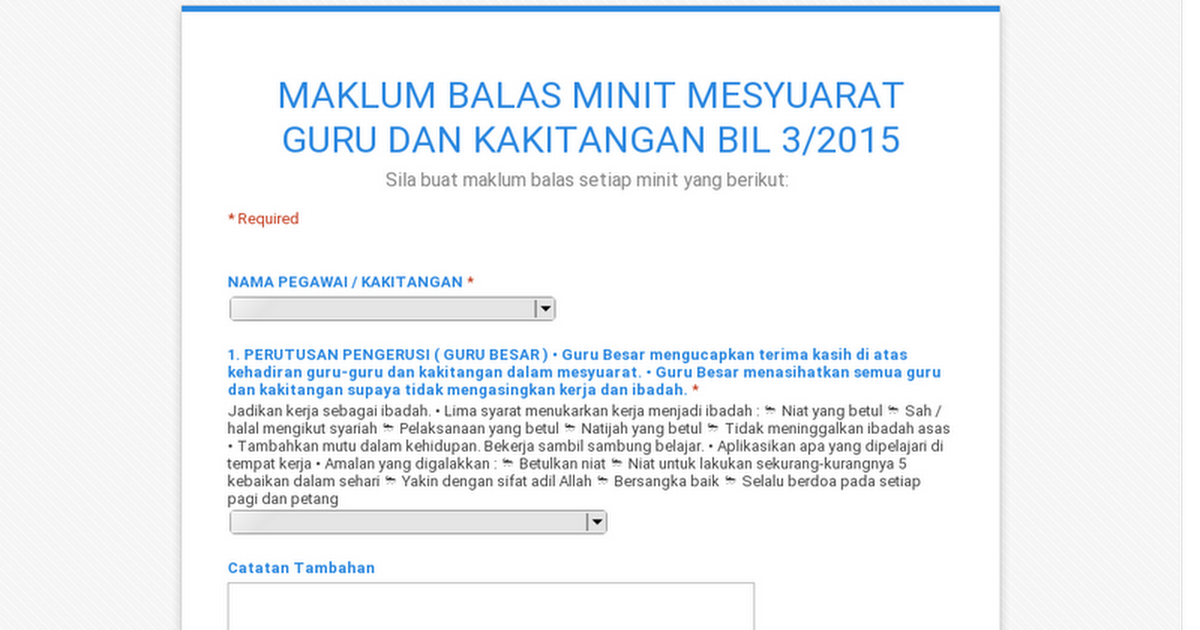The image size is (1200, 630).
Task: Click the 'NAMA PEGAWAI / KAKITANGAN' question label
Action: 350,282
